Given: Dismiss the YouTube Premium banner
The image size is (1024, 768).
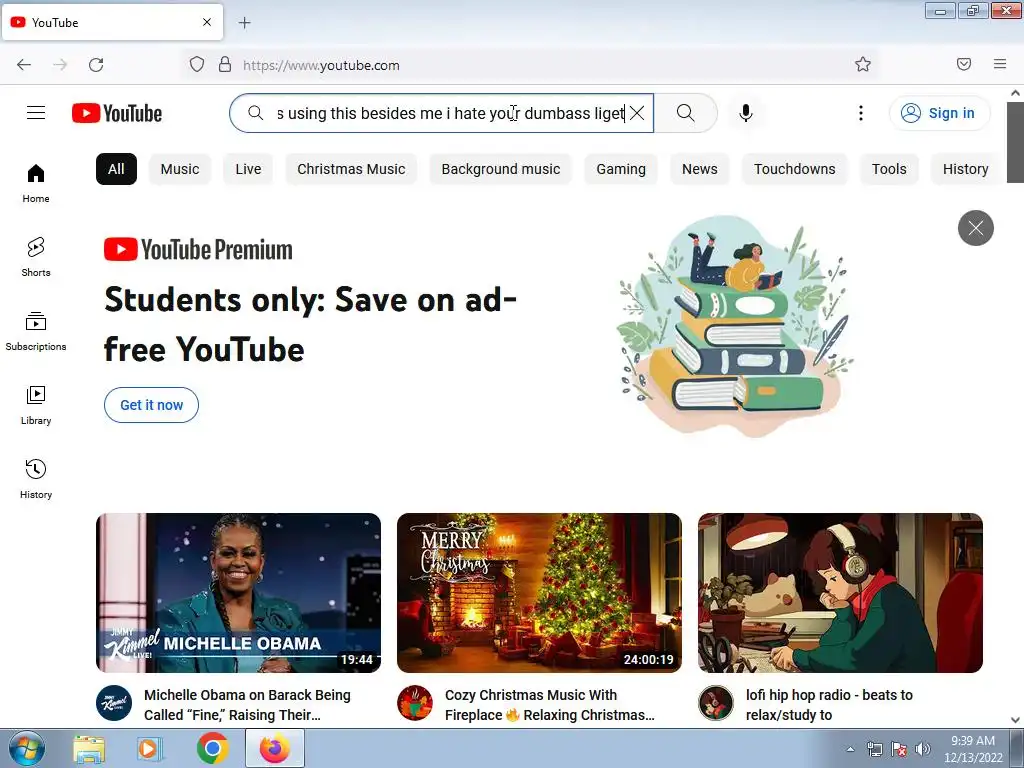Looking at the screenshot, I should (976, 228).
